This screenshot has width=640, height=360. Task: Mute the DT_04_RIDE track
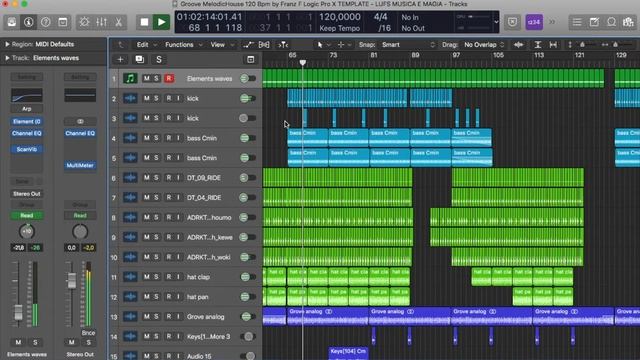click(x=147, y=197)
